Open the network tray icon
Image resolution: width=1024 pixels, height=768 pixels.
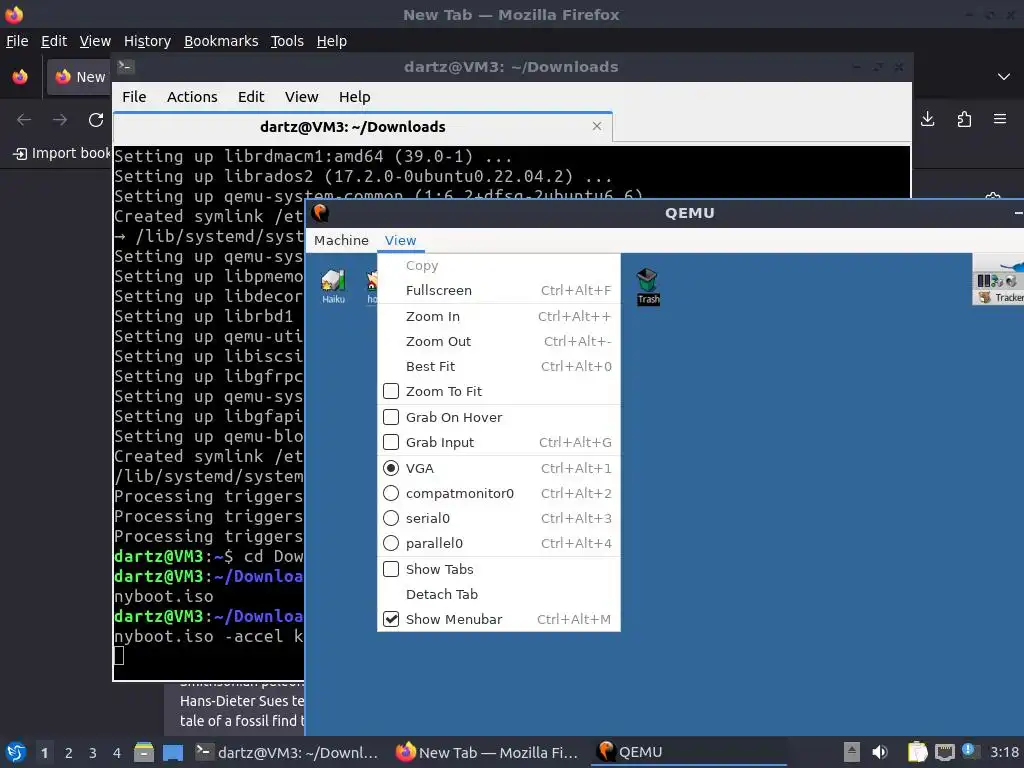coord(944,752)
